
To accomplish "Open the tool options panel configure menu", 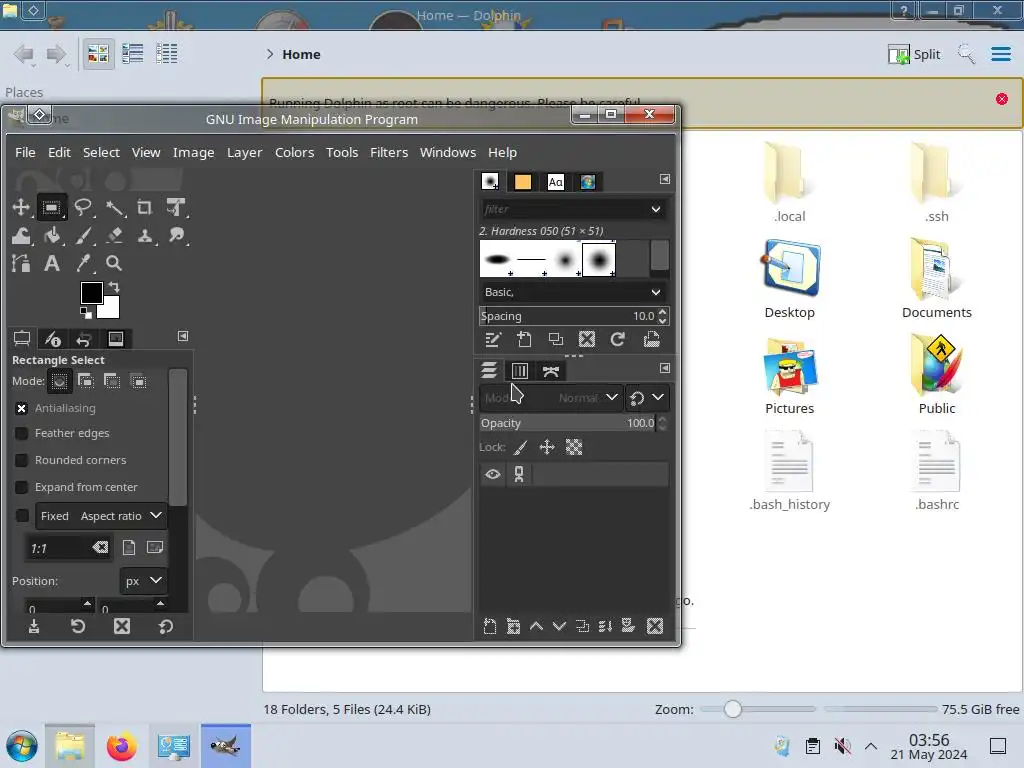I will tap(183, 336).
